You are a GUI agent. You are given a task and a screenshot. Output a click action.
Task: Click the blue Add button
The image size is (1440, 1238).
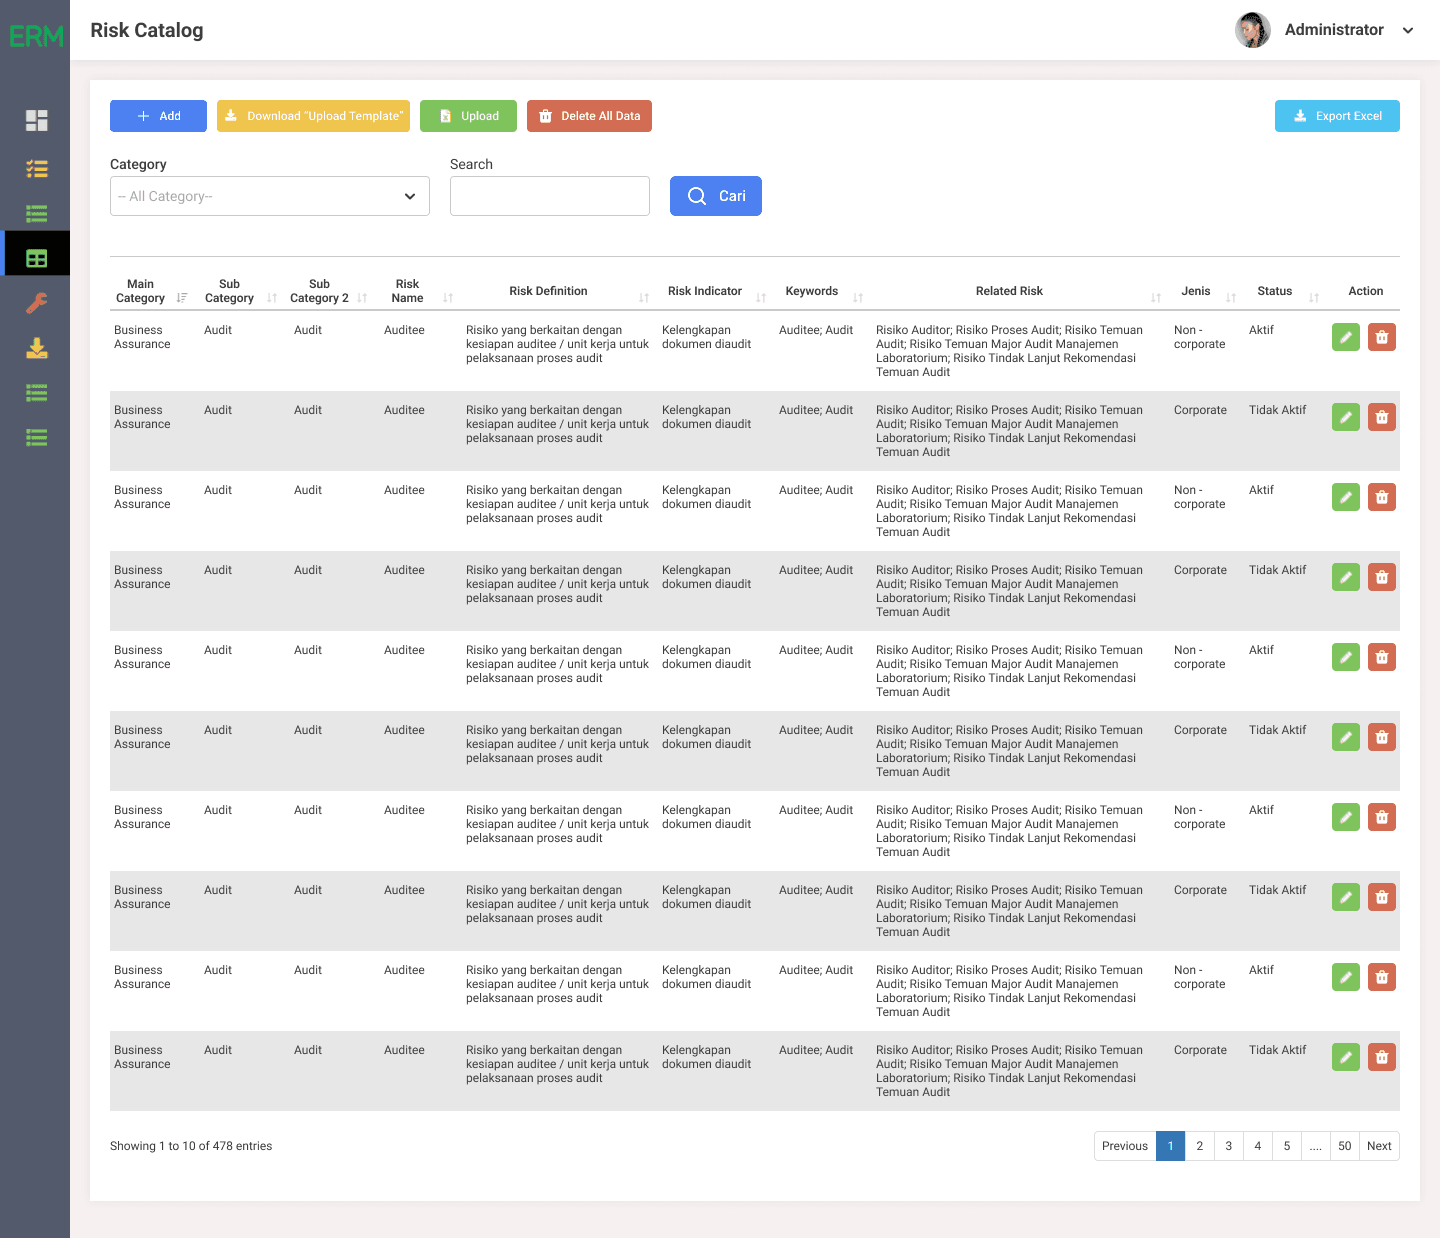[158, 116]
